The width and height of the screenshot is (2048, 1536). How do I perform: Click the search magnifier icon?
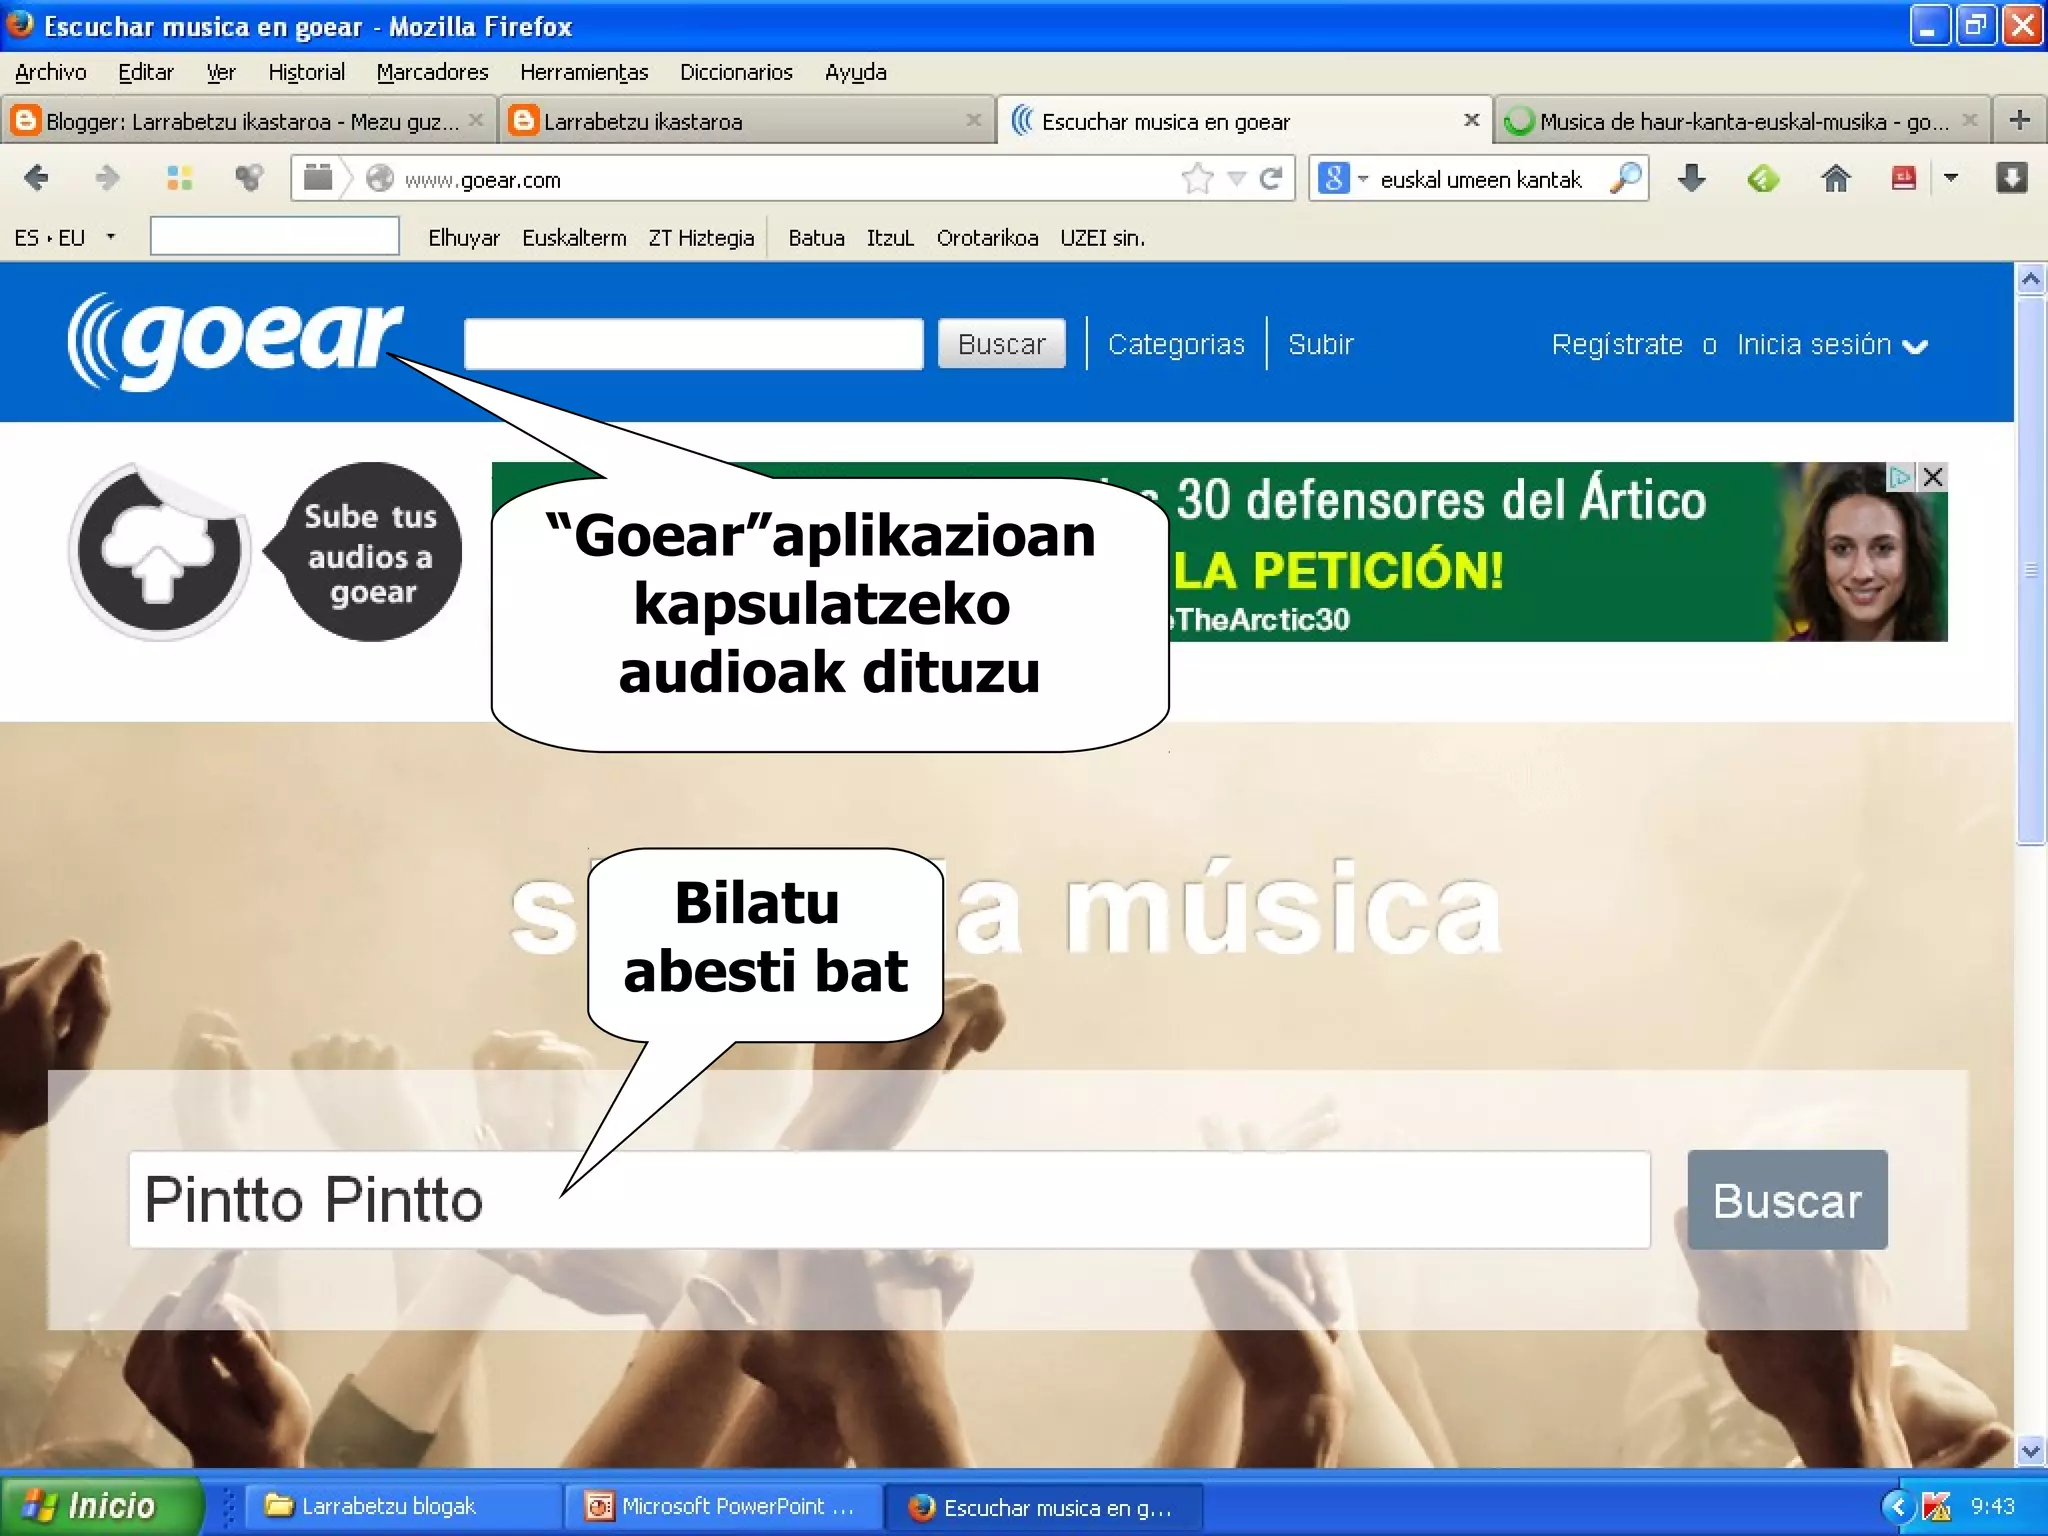tap(1626, 179)
